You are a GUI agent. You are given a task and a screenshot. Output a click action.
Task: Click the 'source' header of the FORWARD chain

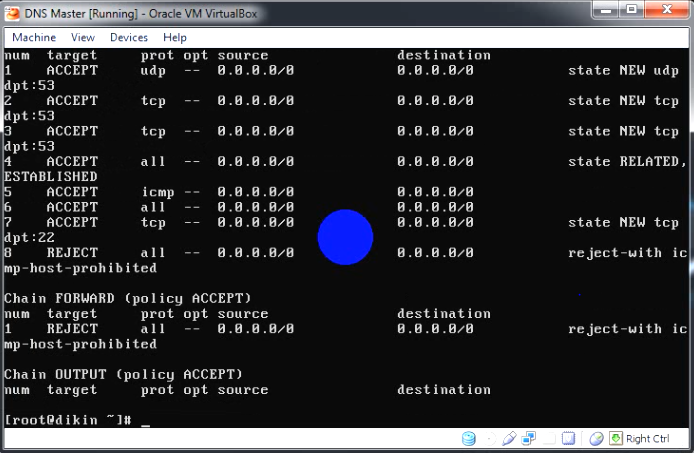(243, 314)
